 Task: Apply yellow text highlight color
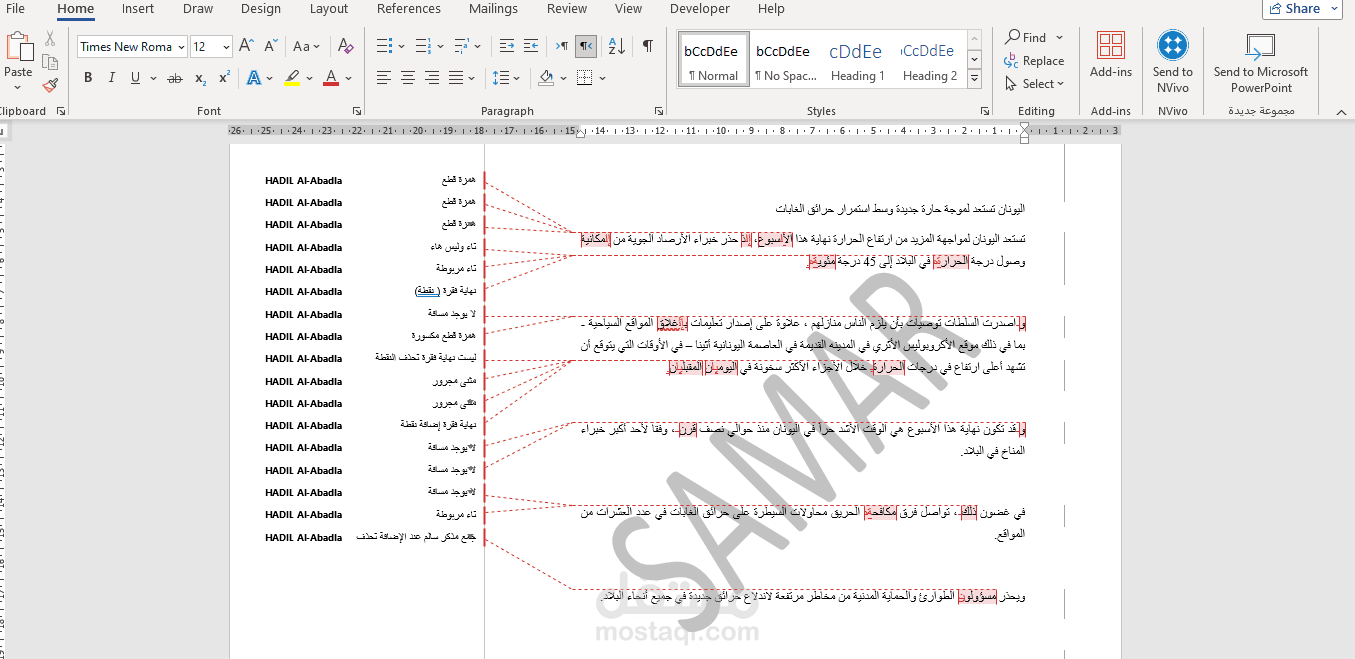pos(291,78)
